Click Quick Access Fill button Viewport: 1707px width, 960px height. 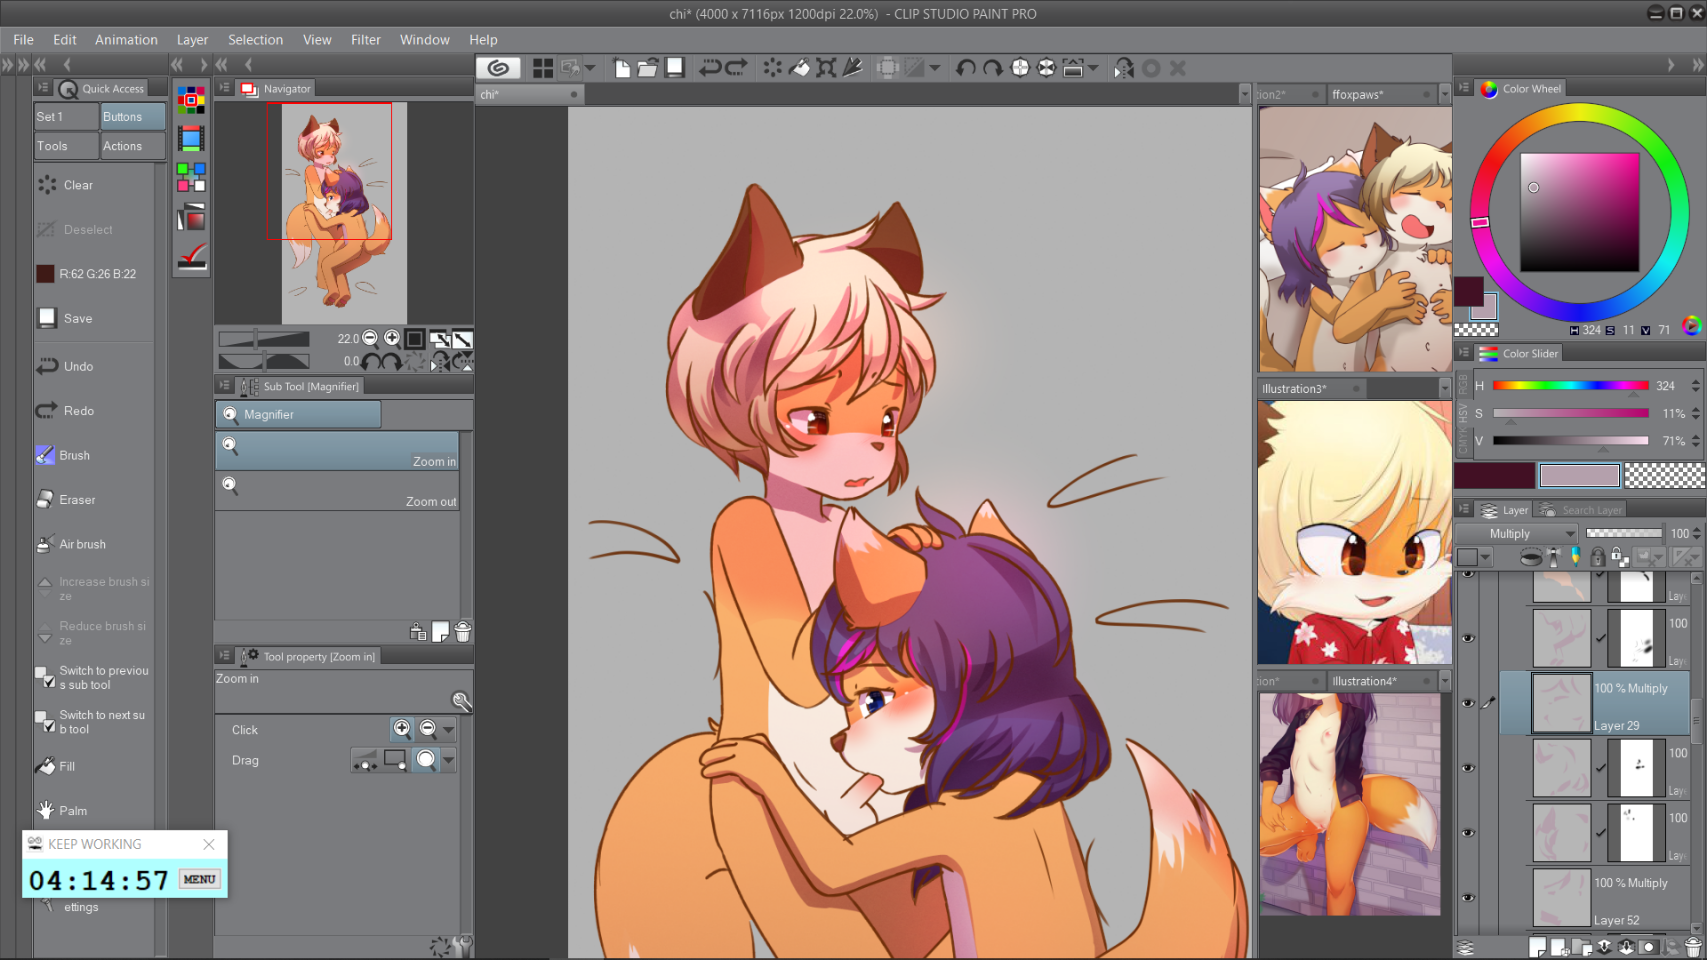[x=94, y=766]
